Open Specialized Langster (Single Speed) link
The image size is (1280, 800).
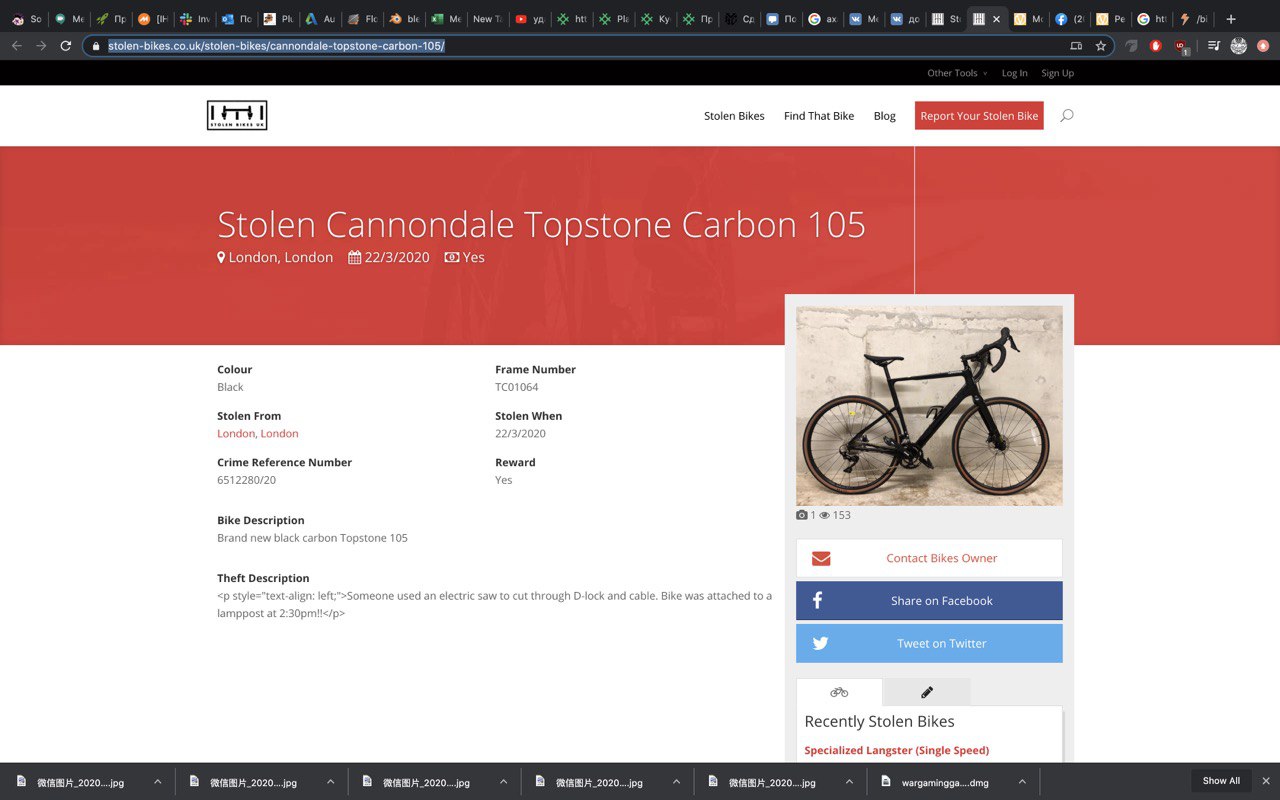[x=897, y=750]
